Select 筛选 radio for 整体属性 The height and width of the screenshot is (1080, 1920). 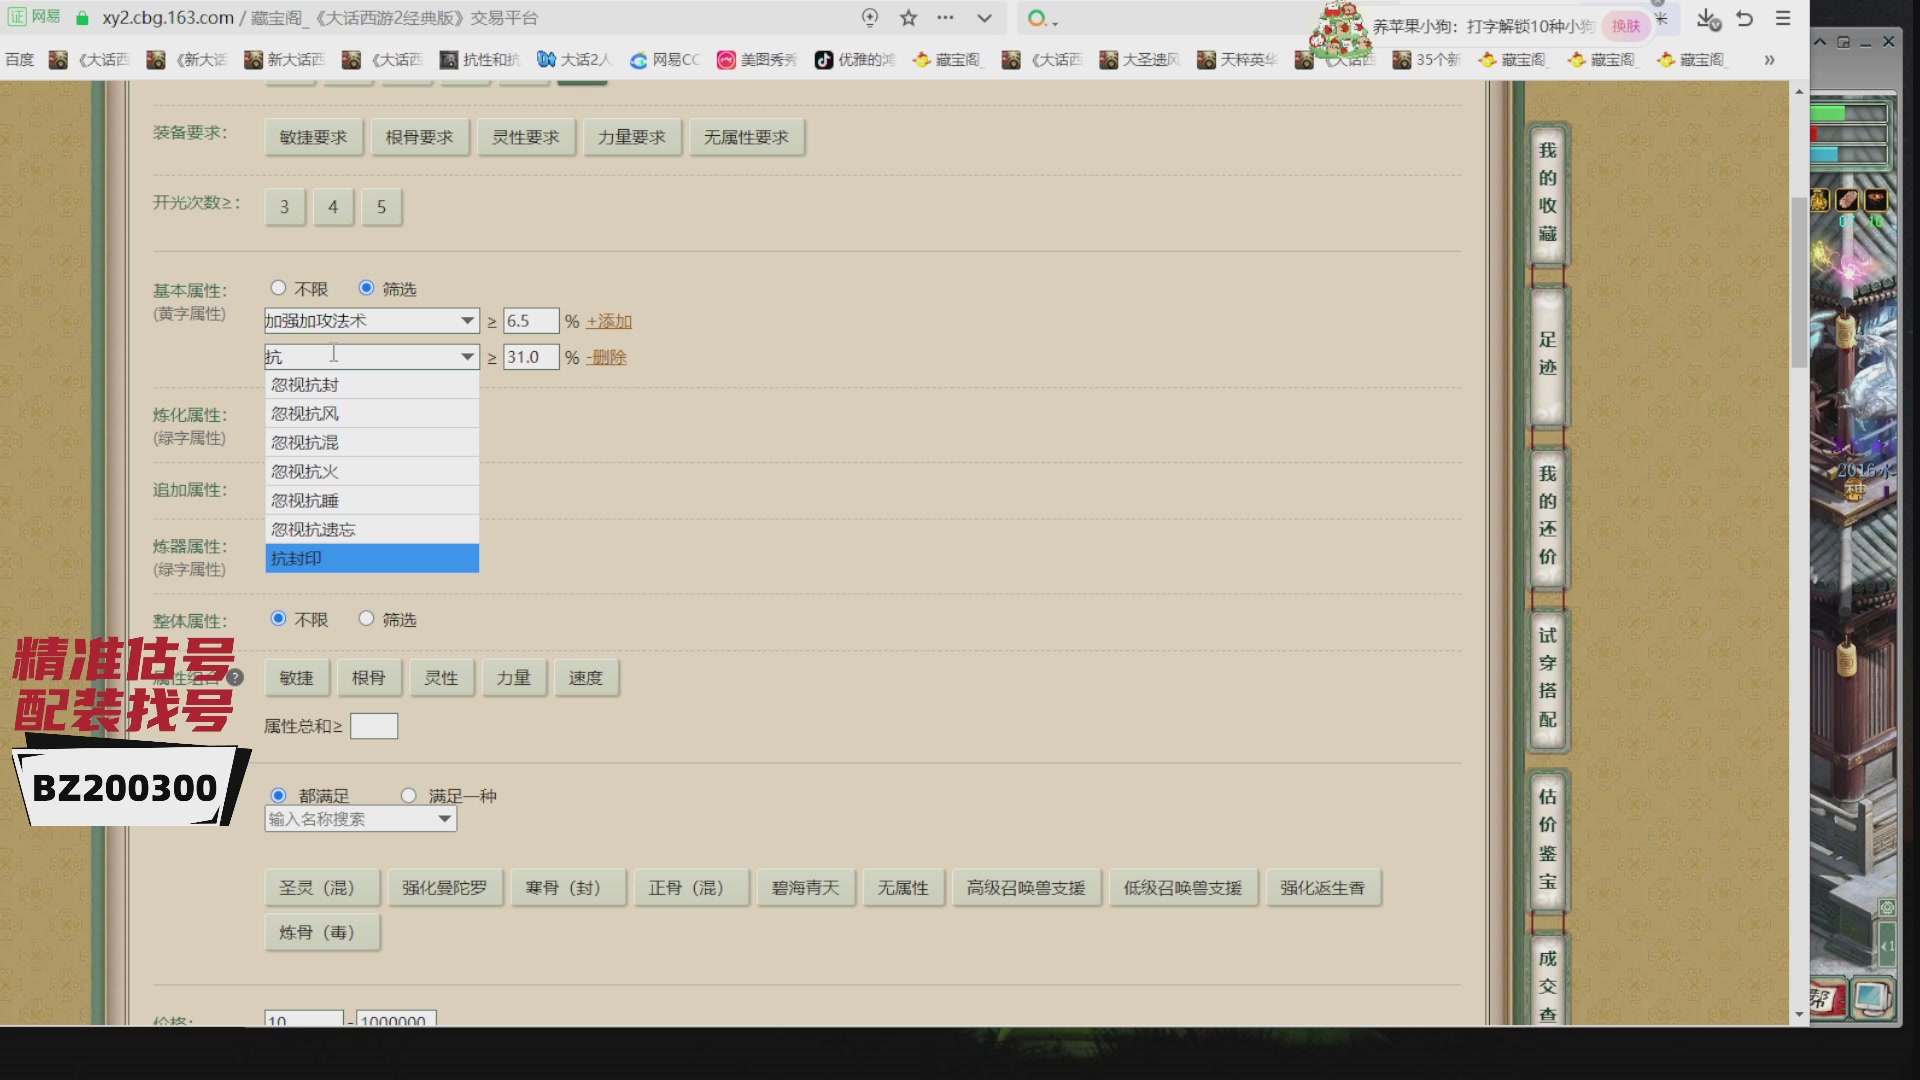(x=367, y=619)
